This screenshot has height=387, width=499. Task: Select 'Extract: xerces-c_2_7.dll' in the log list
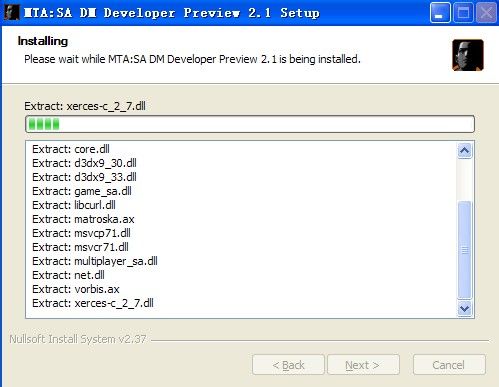(93, 303)
